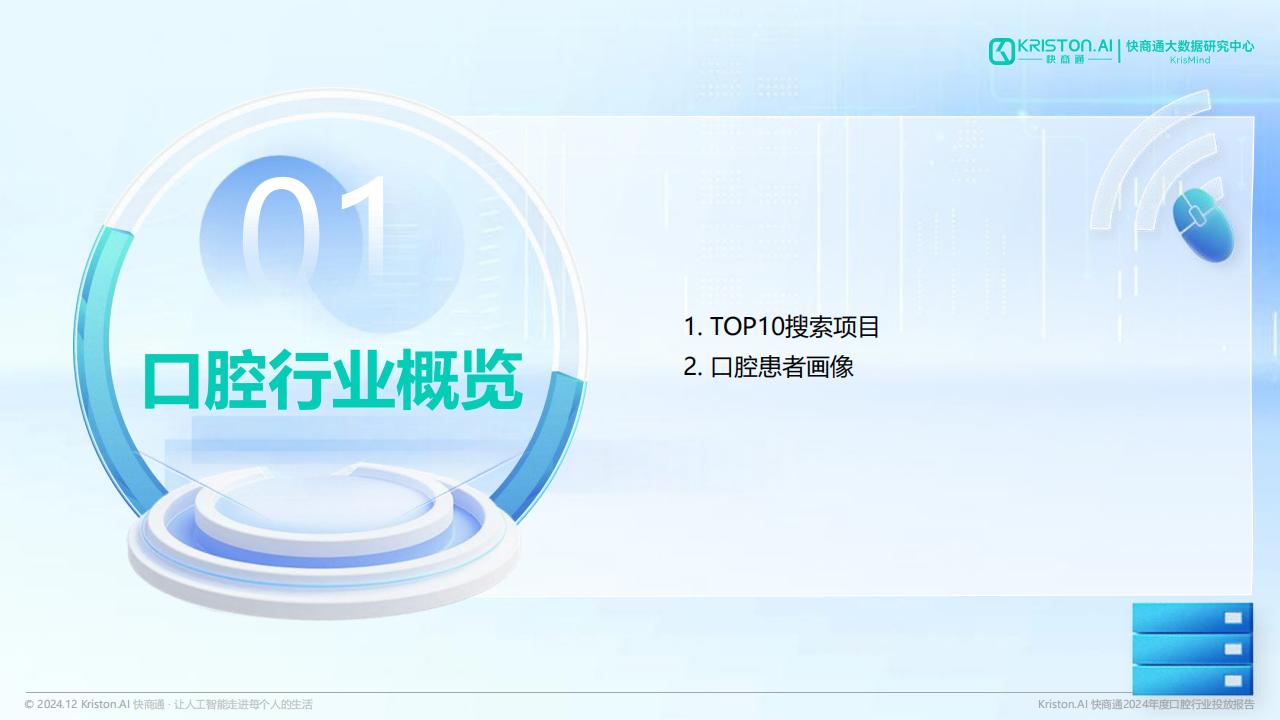Image resolution: width=1280 pixels, height=720 pixels.
Task: Click the stacked blue server graphic
Action: [x=1192, y=648]
